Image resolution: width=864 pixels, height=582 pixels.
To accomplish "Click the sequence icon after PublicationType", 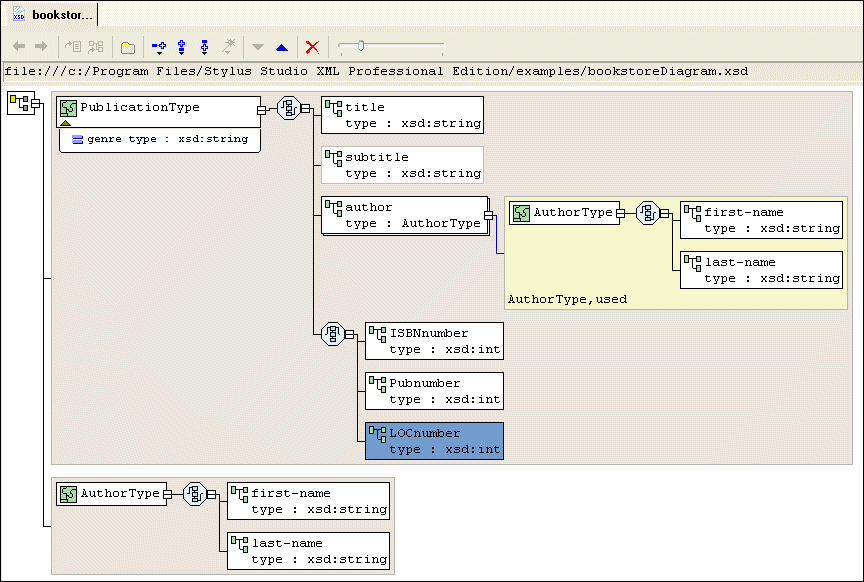I will click(x=288, y=109).
